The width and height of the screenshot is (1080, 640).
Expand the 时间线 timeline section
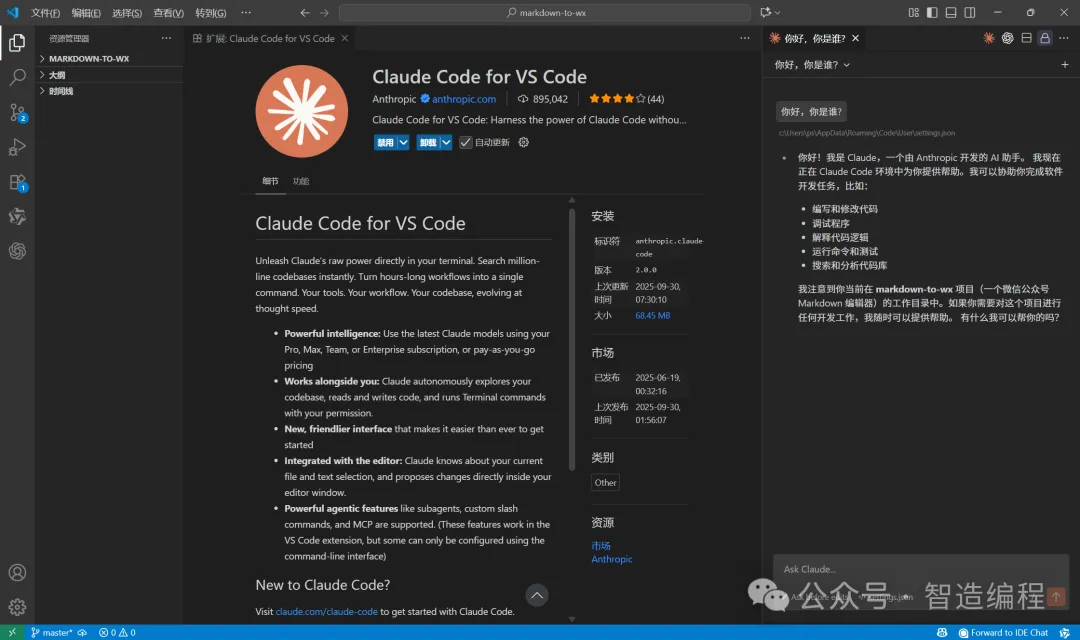tap(110, 91)
